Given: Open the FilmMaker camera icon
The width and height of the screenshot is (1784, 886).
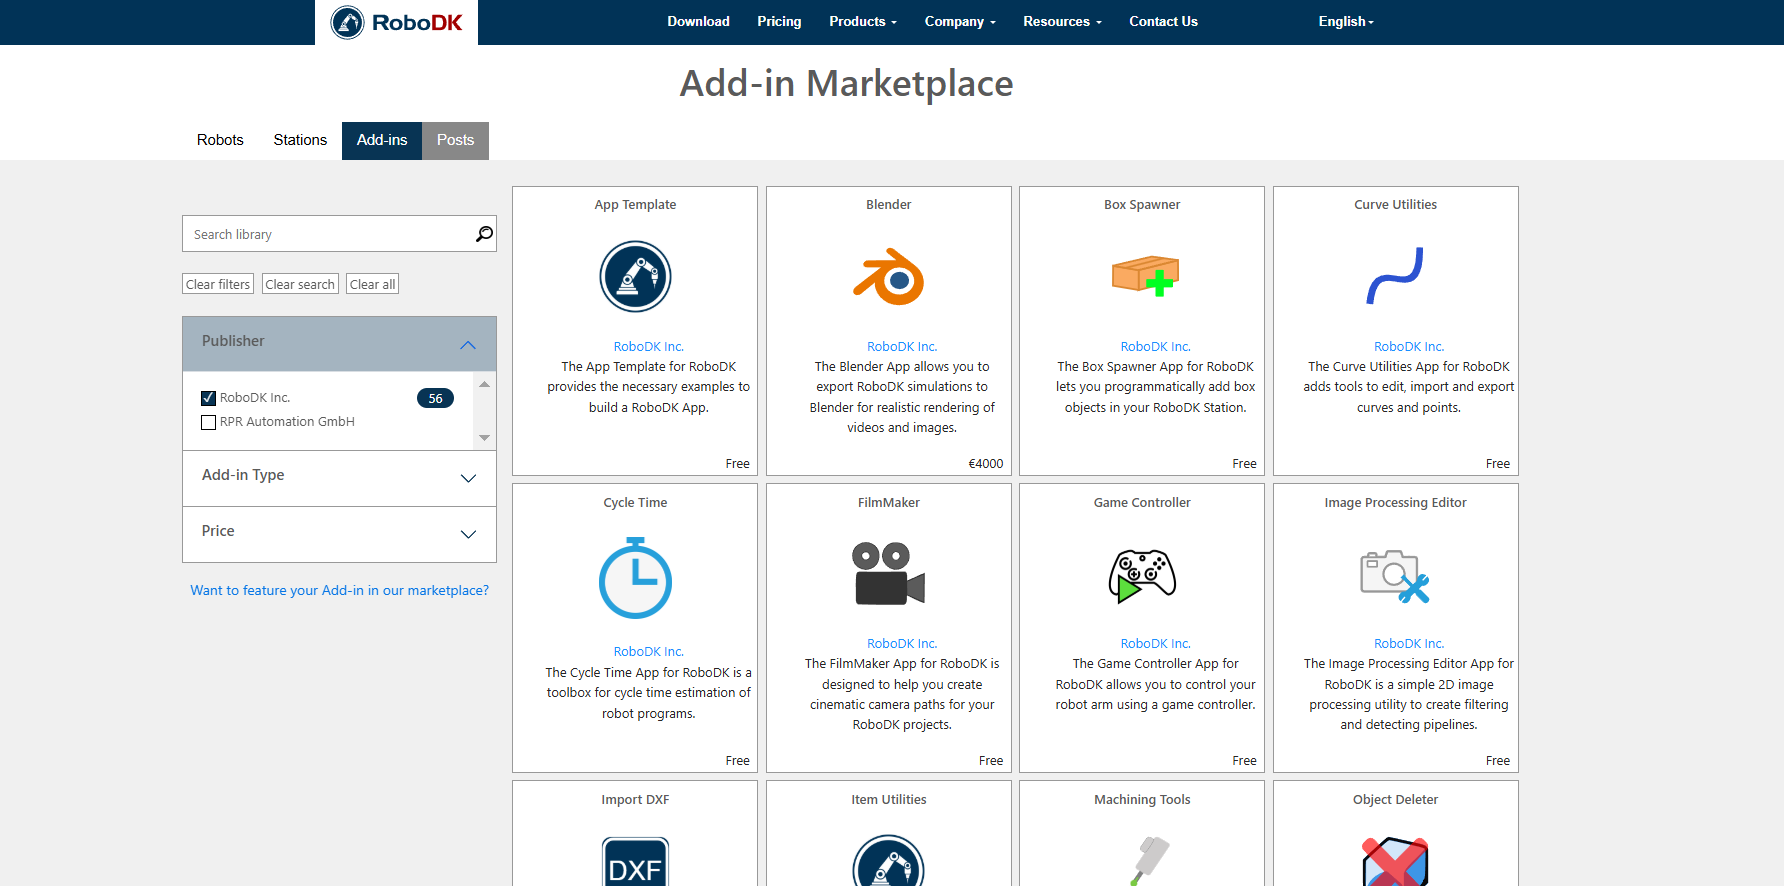Looking at the screenshot, I should [888, 574].
